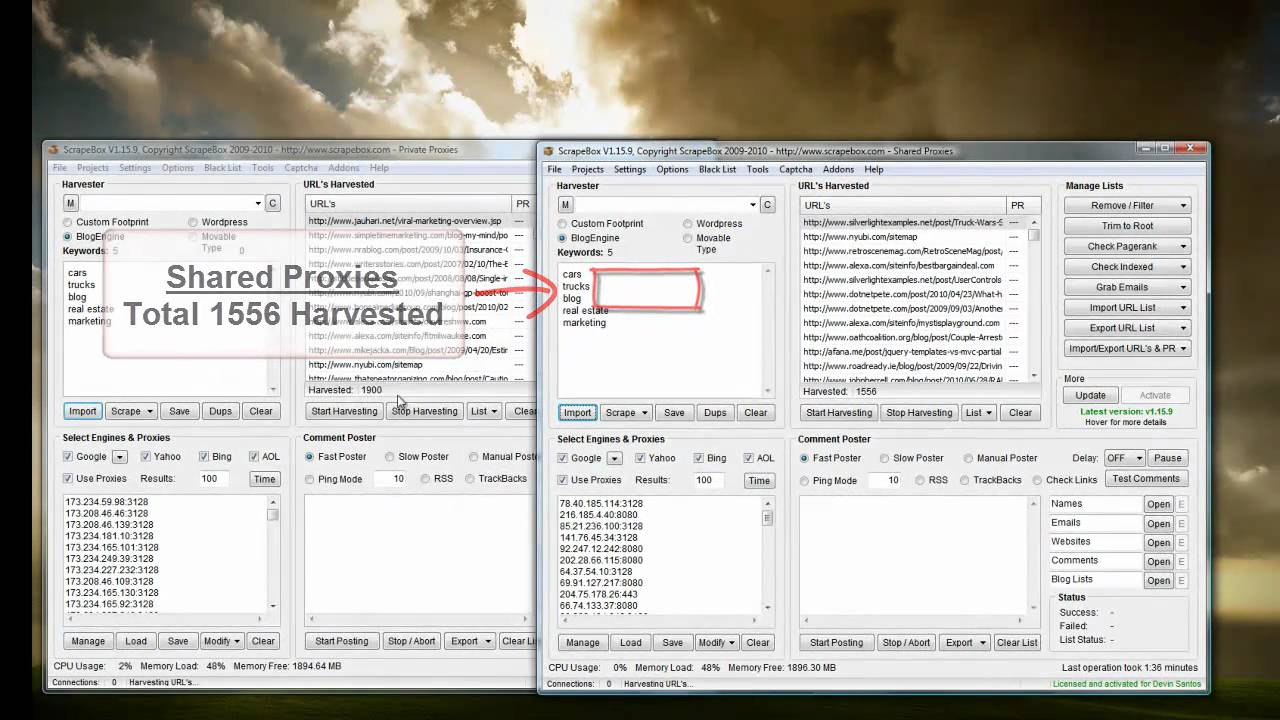Open Addons menu in Shared Proxies window

click(x=839, y=169)
